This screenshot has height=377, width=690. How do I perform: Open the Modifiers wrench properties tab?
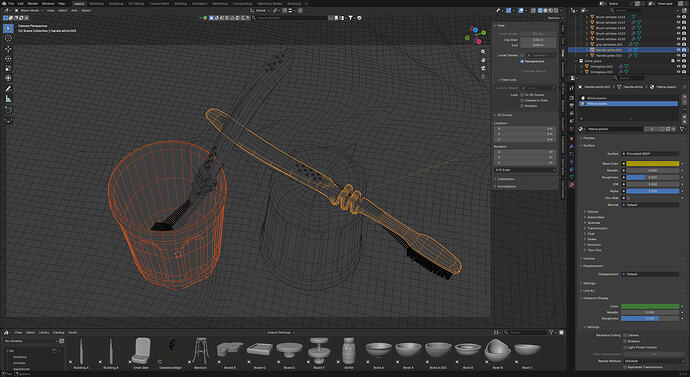pos(572,146)
